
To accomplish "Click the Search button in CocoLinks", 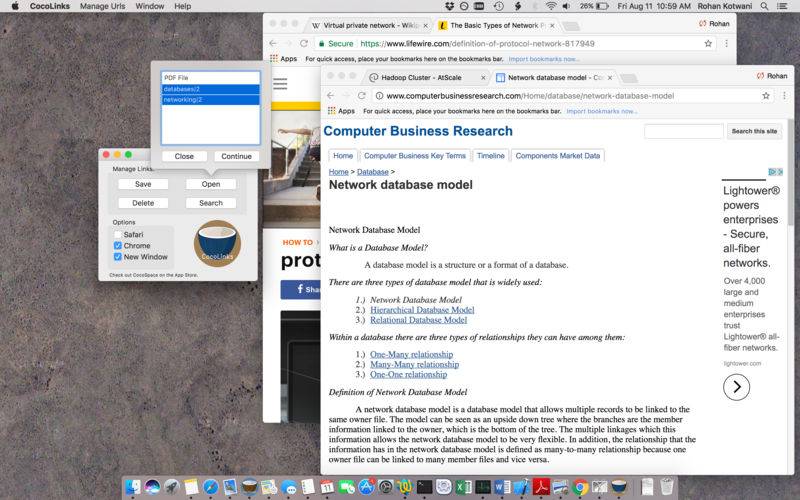I will click(x=211, y=203).
